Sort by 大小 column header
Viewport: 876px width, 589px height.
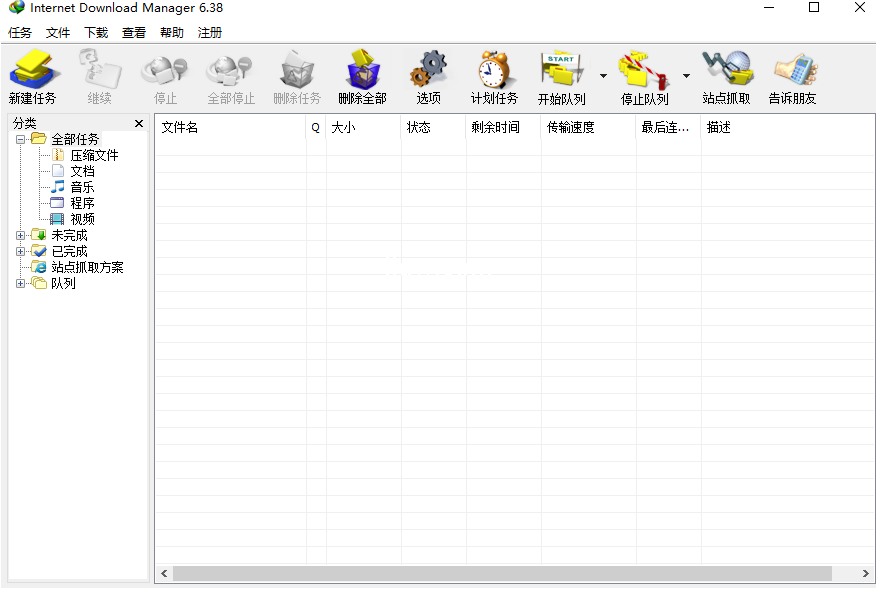pos(364,127)
